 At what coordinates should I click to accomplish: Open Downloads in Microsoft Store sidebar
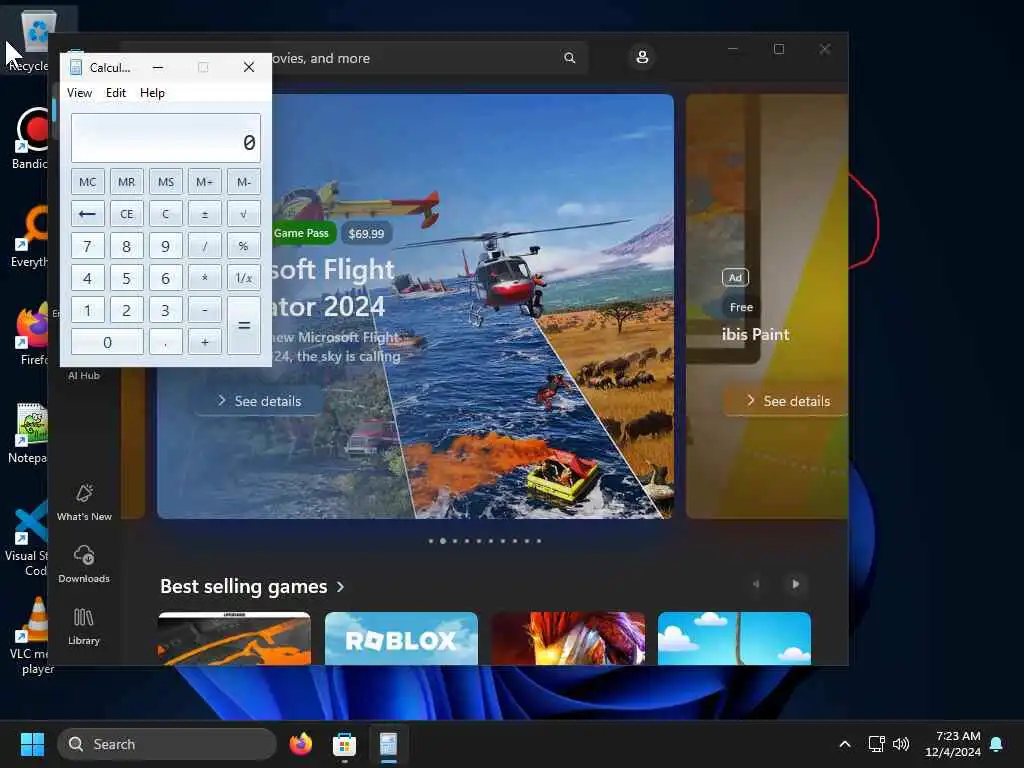tap(84, 564)
